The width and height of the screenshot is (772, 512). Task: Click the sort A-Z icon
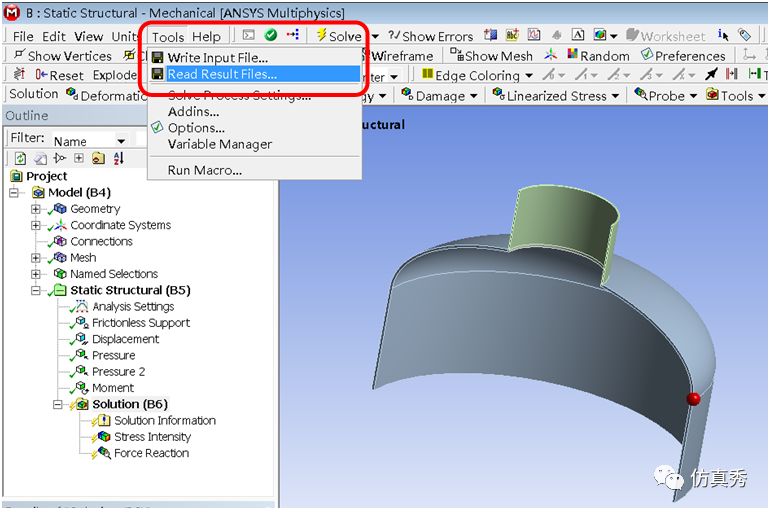(119, 158)
